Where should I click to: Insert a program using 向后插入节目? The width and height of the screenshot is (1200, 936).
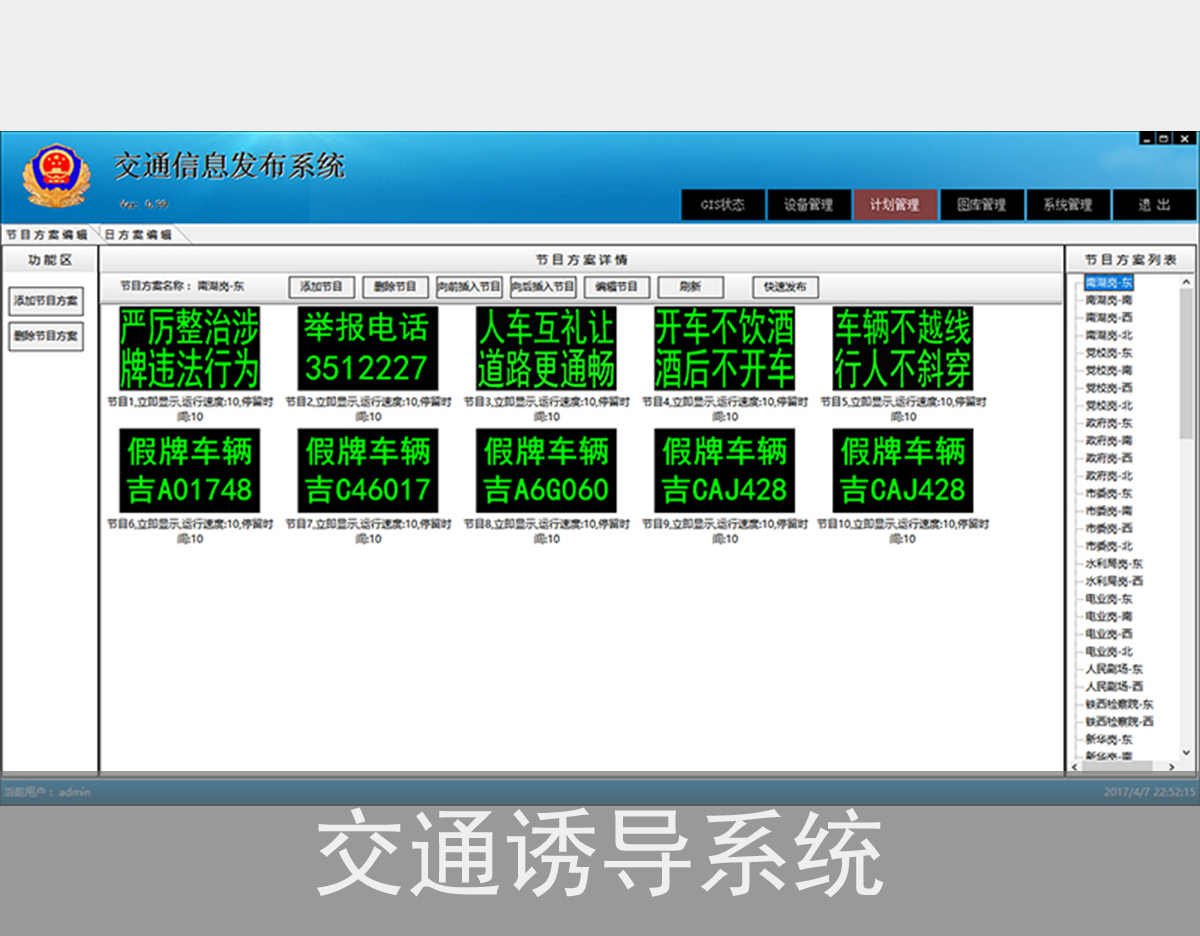pyautogui.click(x=544, y=287)
